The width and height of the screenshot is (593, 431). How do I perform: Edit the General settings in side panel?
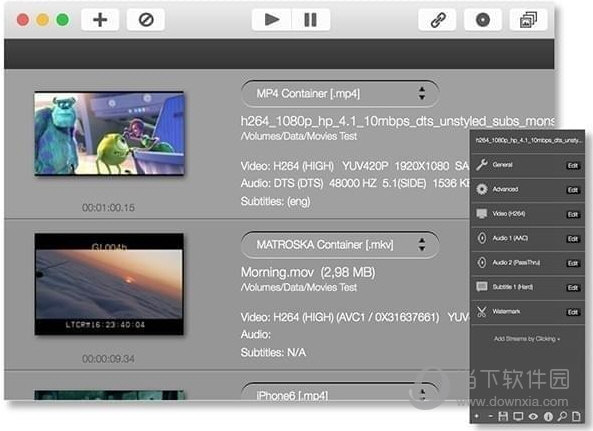[x=573, y=166]
